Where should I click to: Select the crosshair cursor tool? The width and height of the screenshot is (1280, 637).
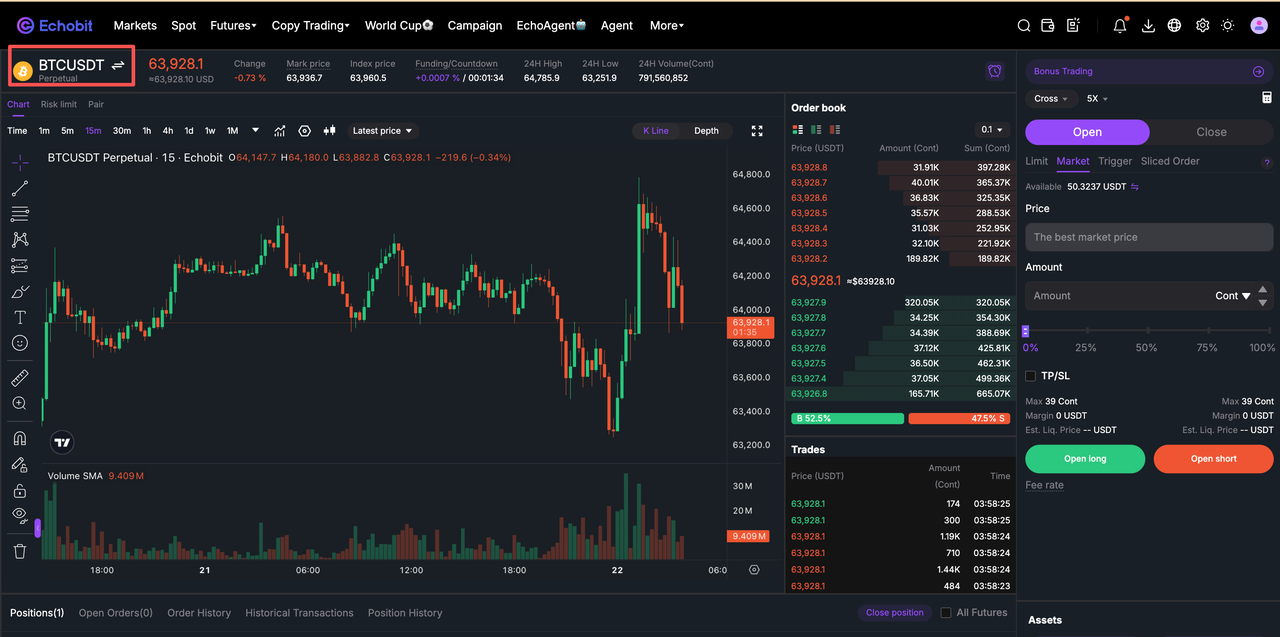[20, 161]
